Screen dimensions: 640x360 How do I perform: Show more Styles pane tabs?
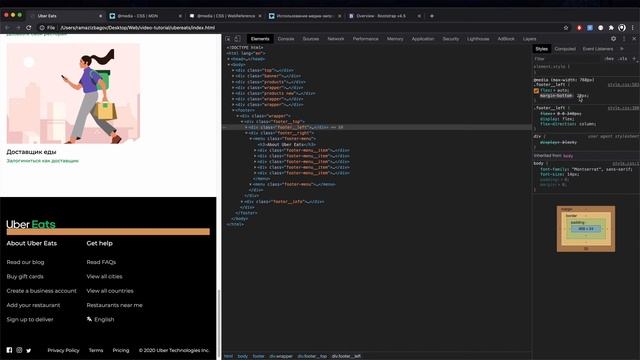click(622, 49)
